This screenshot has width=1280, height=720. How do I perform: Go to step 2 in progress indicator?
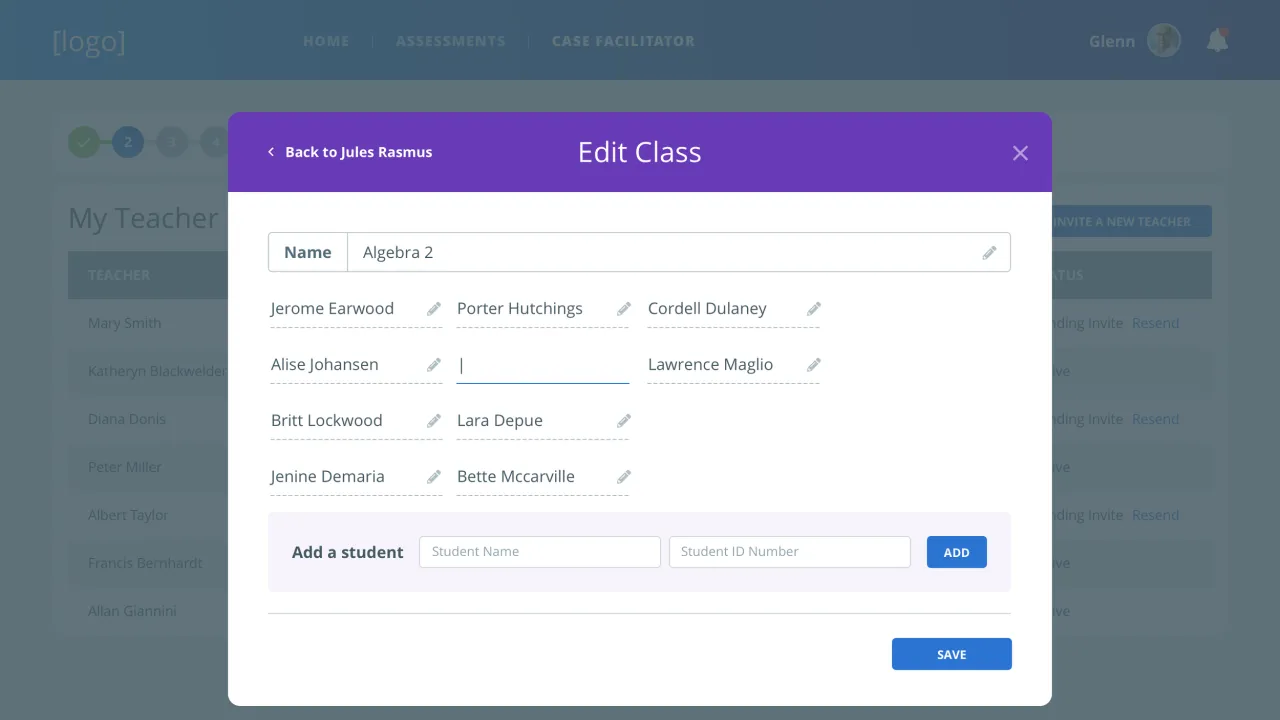click(128, 142)
